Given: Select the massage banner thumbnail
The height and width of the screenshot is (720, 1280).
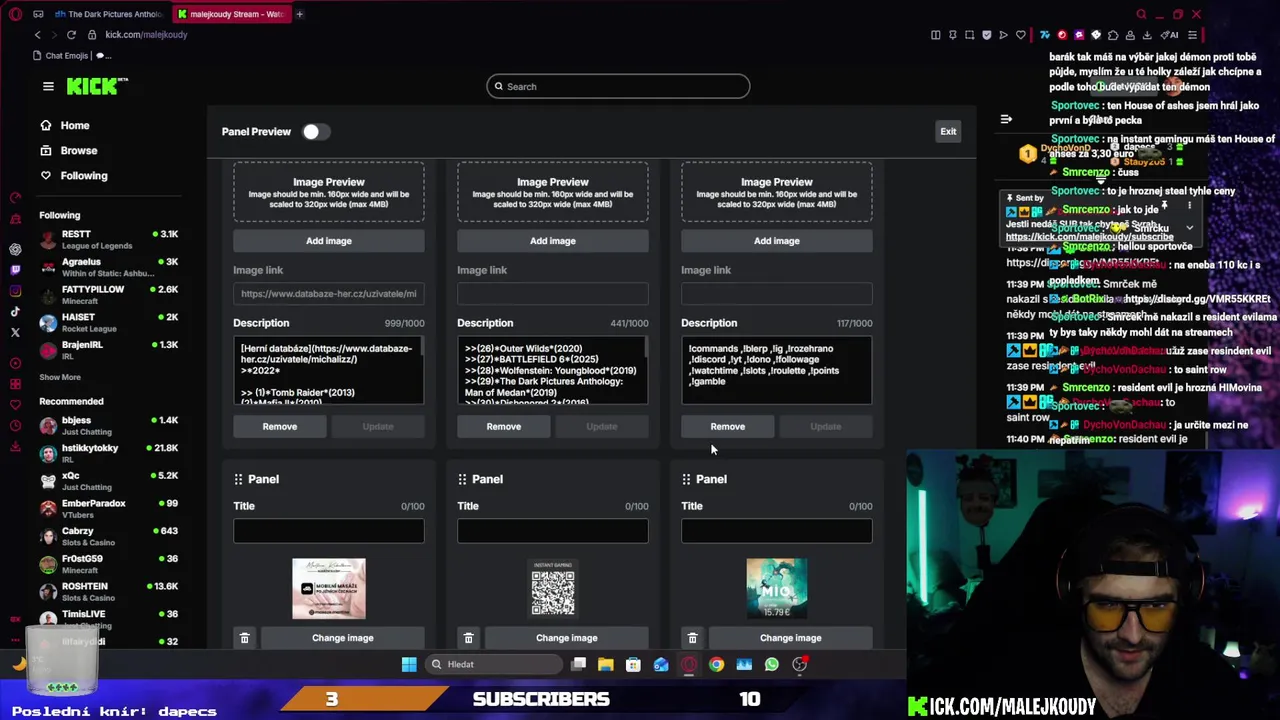Looking at the screenshot, I should coord(329,589).
